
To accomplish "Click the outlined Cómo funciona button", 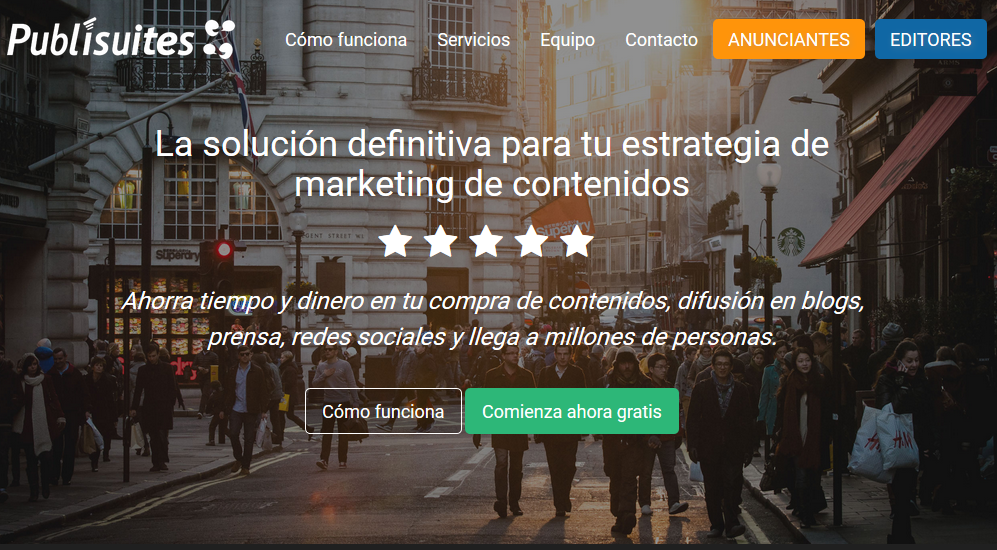I will coord(383,411).
